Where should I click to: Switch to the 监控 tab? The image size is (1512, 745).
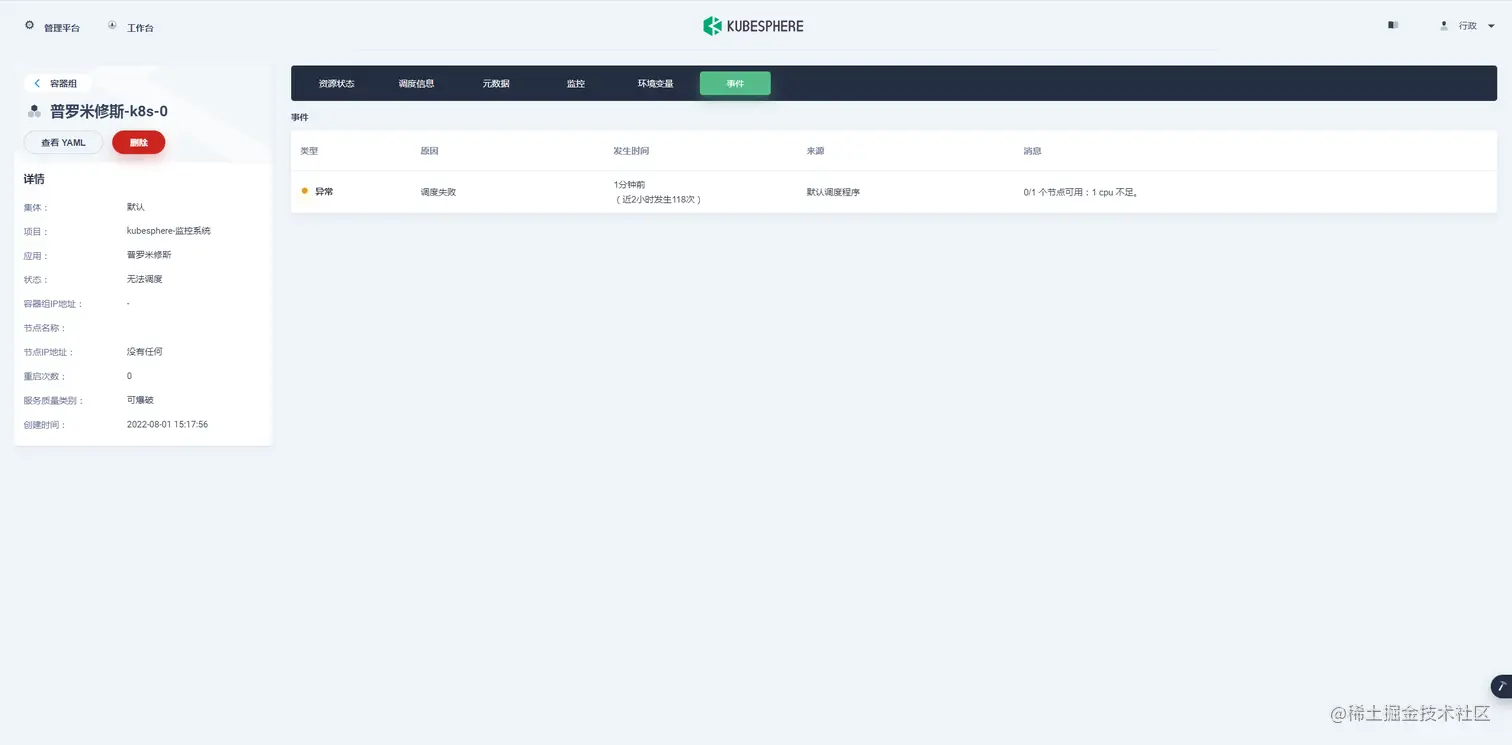tap(575, 84)
